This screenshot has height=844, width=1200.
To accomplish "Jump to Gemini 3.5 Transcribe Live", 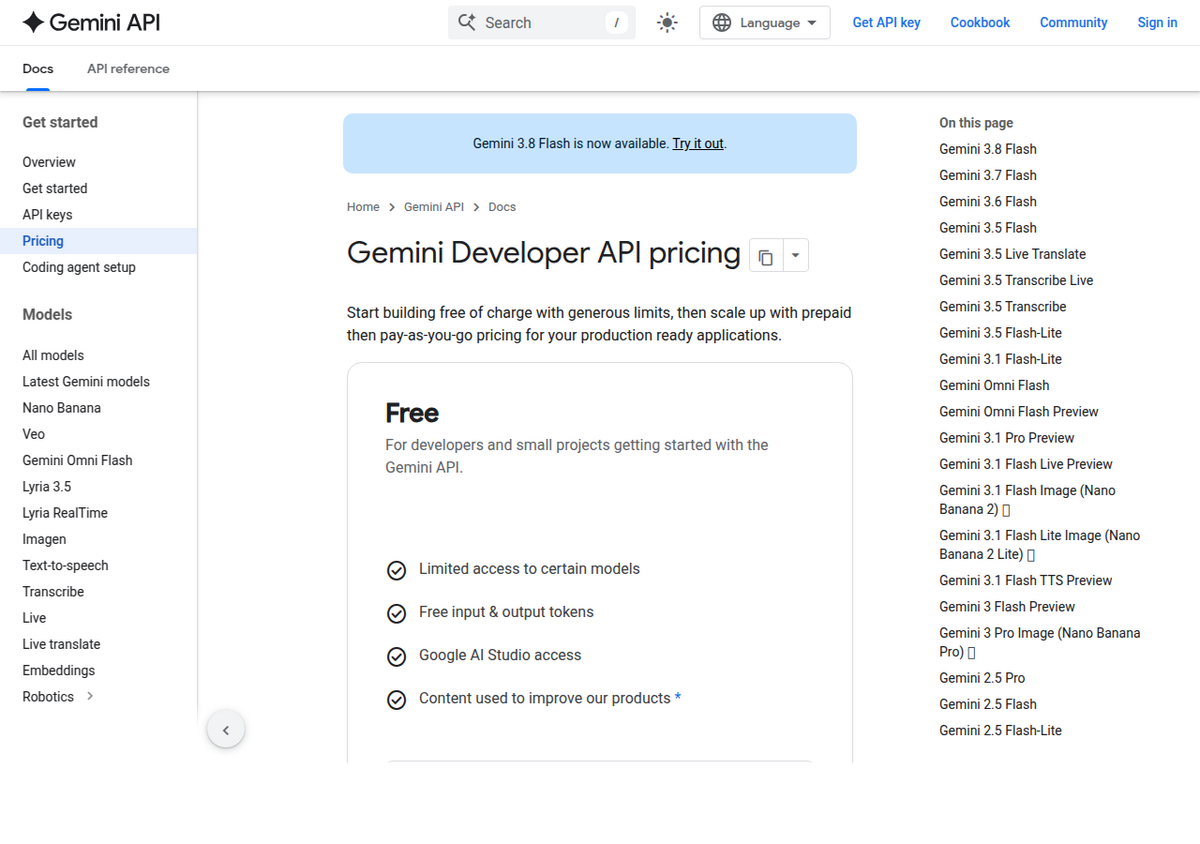I will (x=1016, y=280).
